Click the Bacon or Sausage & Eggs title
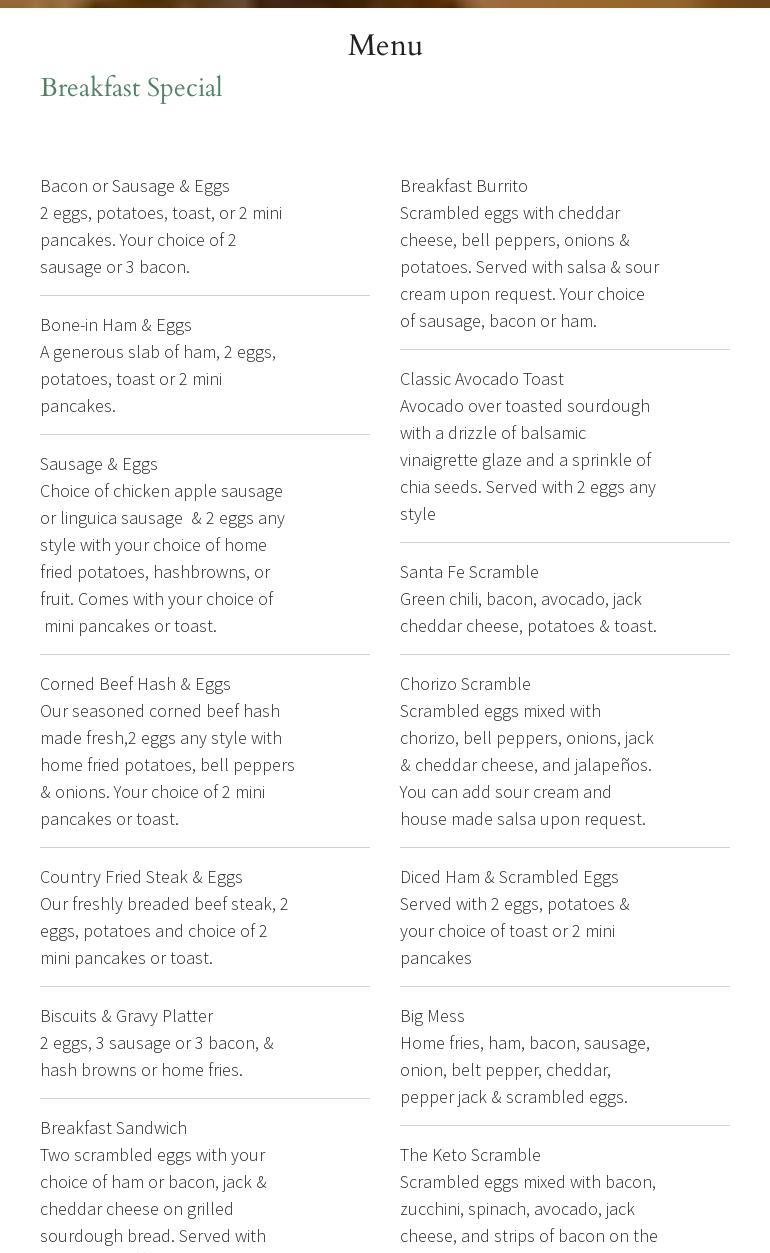Screen dimensions: 770x1253 point(135,186)
